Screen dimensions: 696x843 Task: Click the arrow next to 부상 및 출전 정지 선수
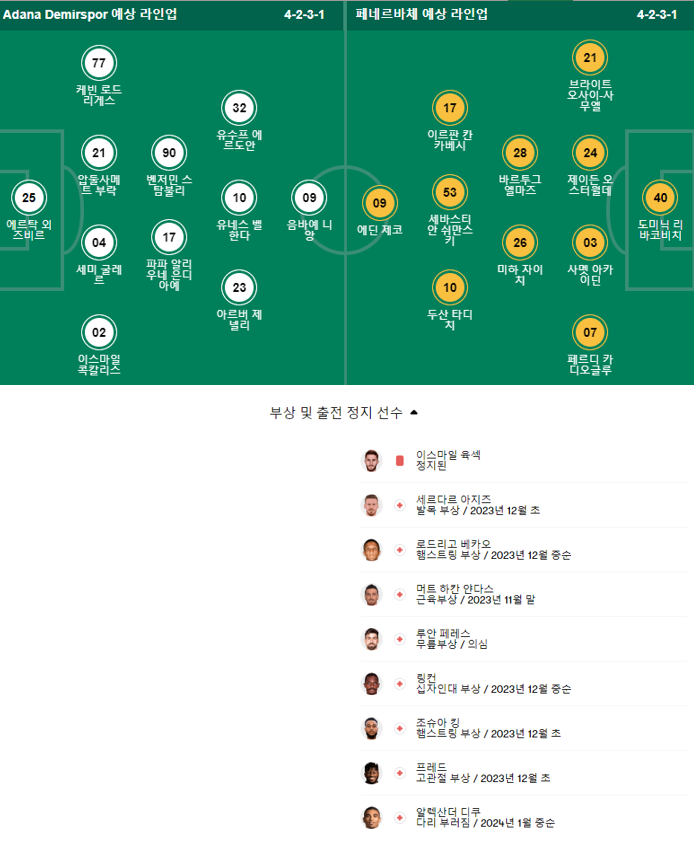pos(414,412)
